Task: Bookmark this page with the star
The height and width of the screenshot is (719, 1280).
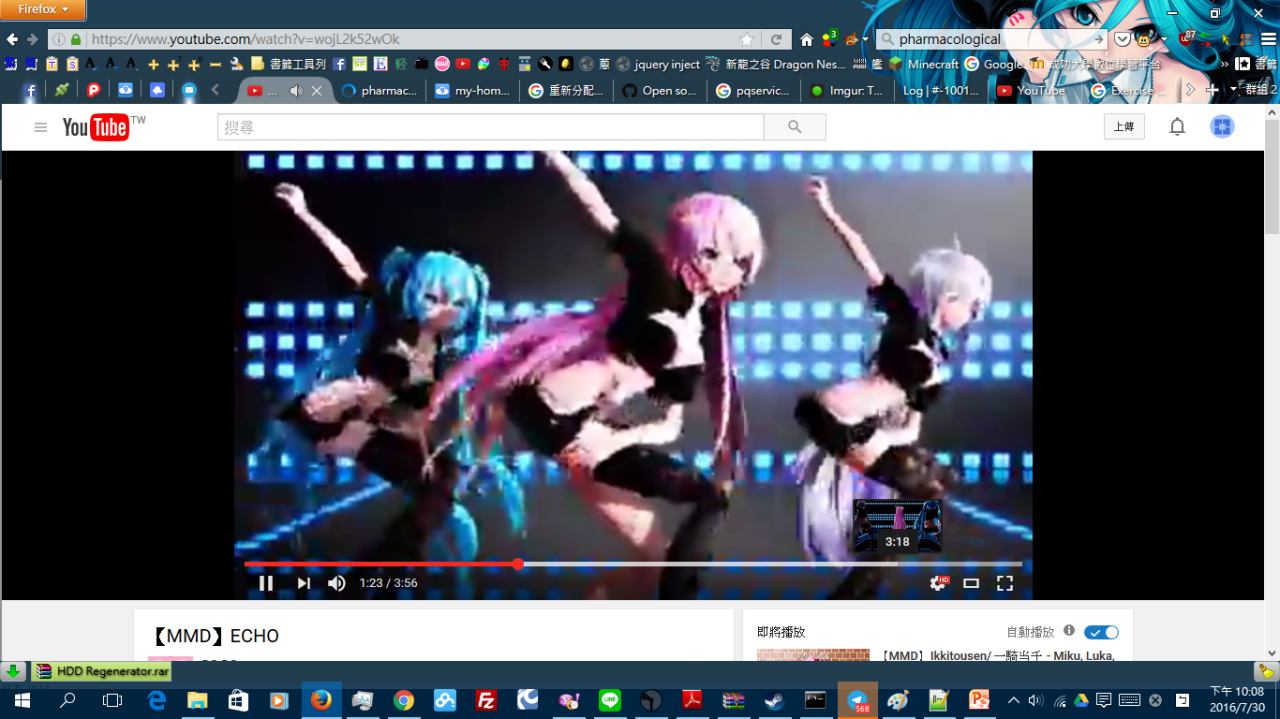Action: click(746, 39)
